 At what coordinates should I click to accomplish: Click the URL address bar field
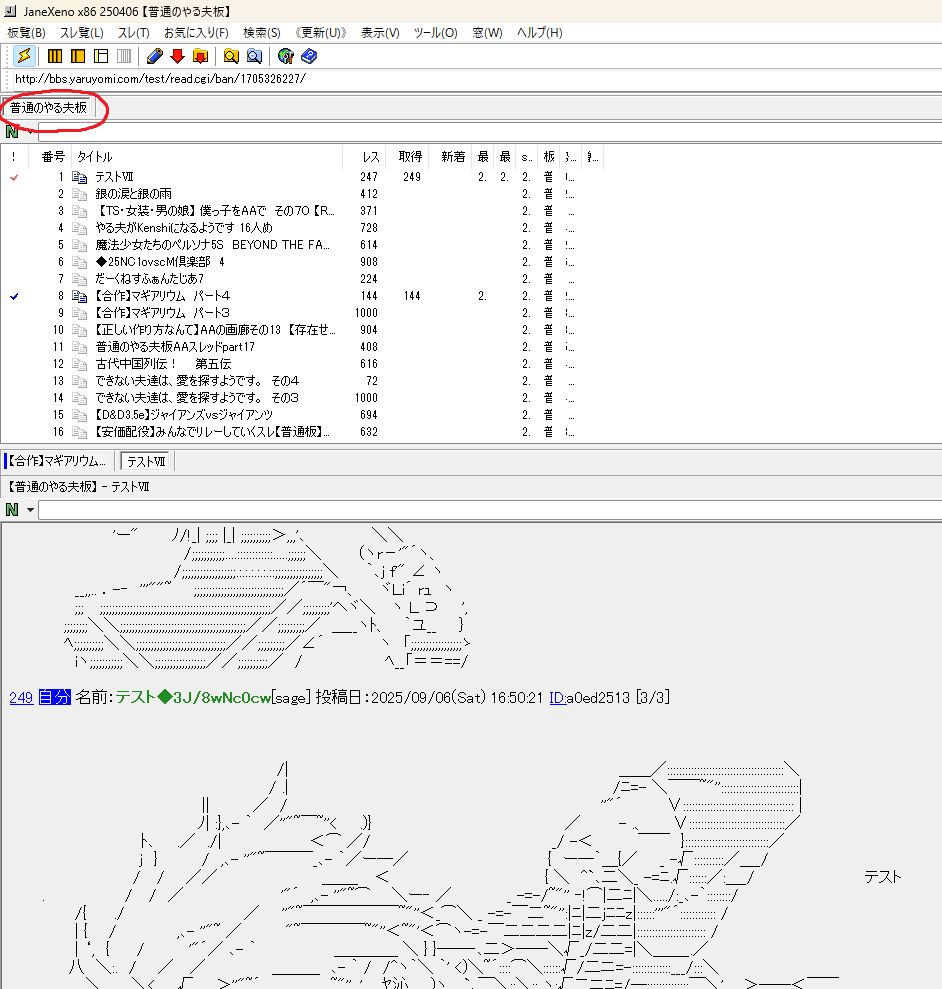click(x=400, y=79)
